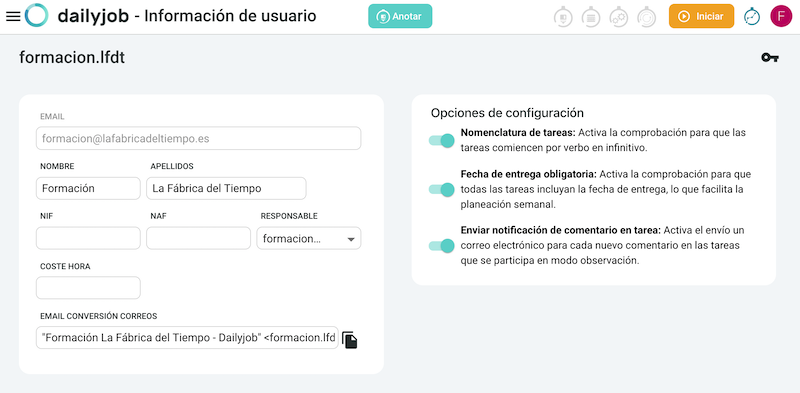The width and height of the screenshot is (800, 393).
Task: Toggle Enviar notificación de comentario switch
Action: pos(441,246)
